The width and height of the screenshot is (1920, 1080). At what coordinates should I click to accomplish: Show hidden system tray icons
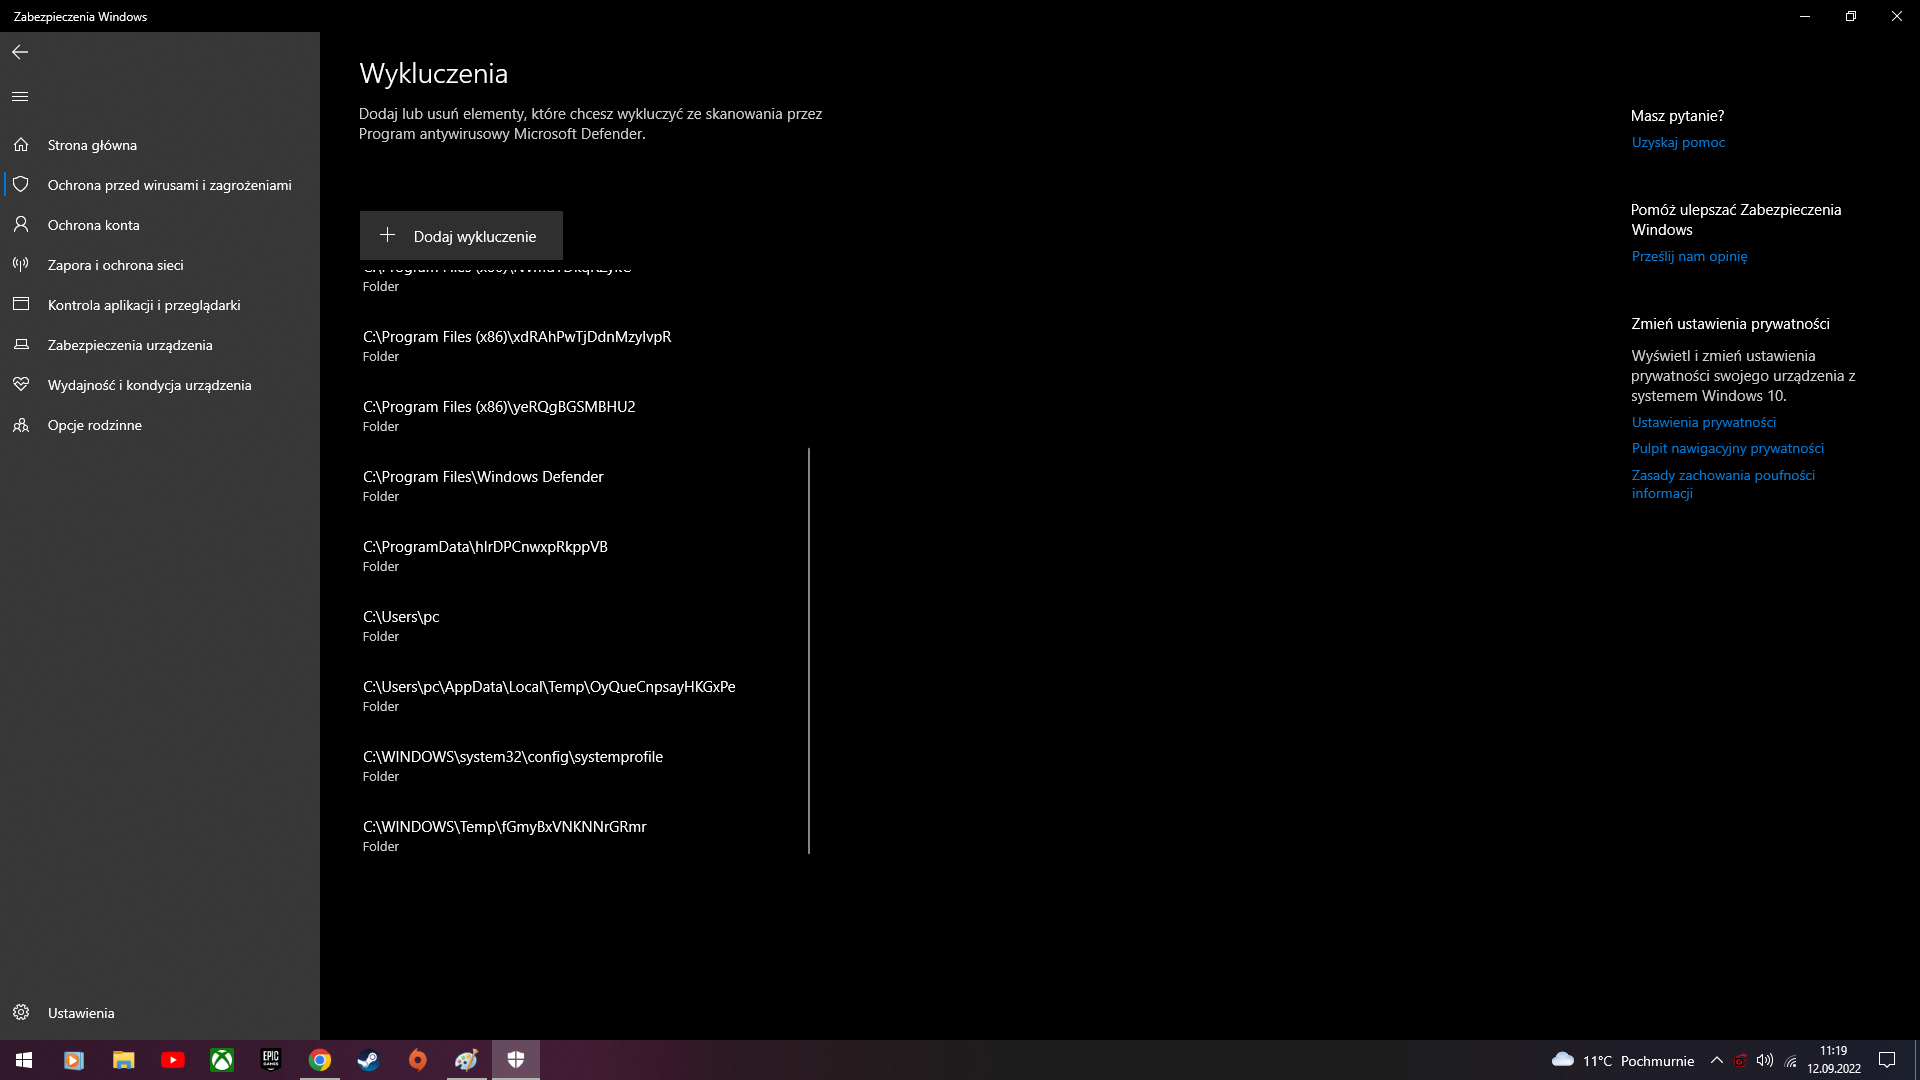click(x=1717, y=1060)
